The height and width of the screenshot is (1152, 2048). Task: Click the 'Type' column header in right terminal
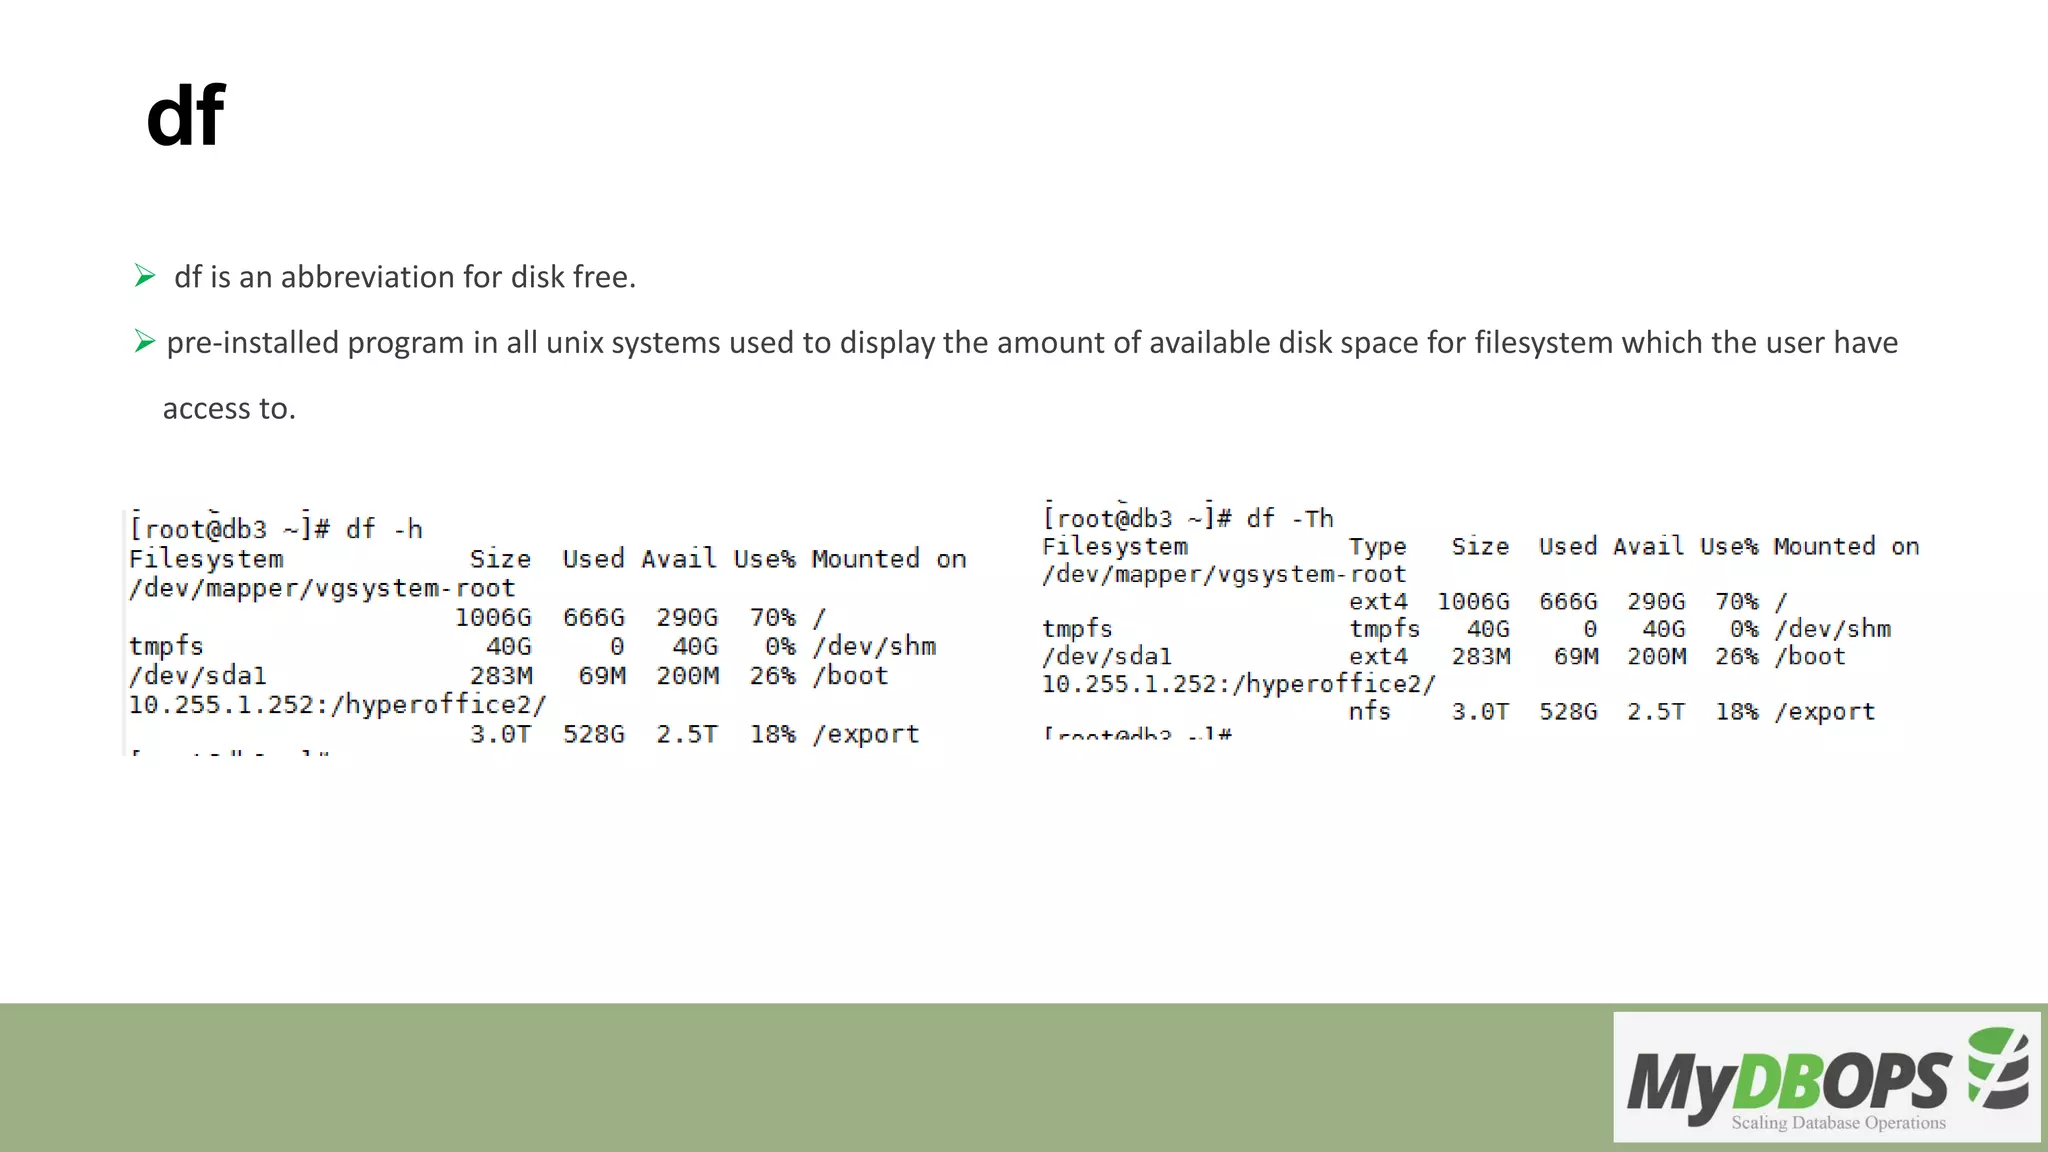click(1377, 547)
